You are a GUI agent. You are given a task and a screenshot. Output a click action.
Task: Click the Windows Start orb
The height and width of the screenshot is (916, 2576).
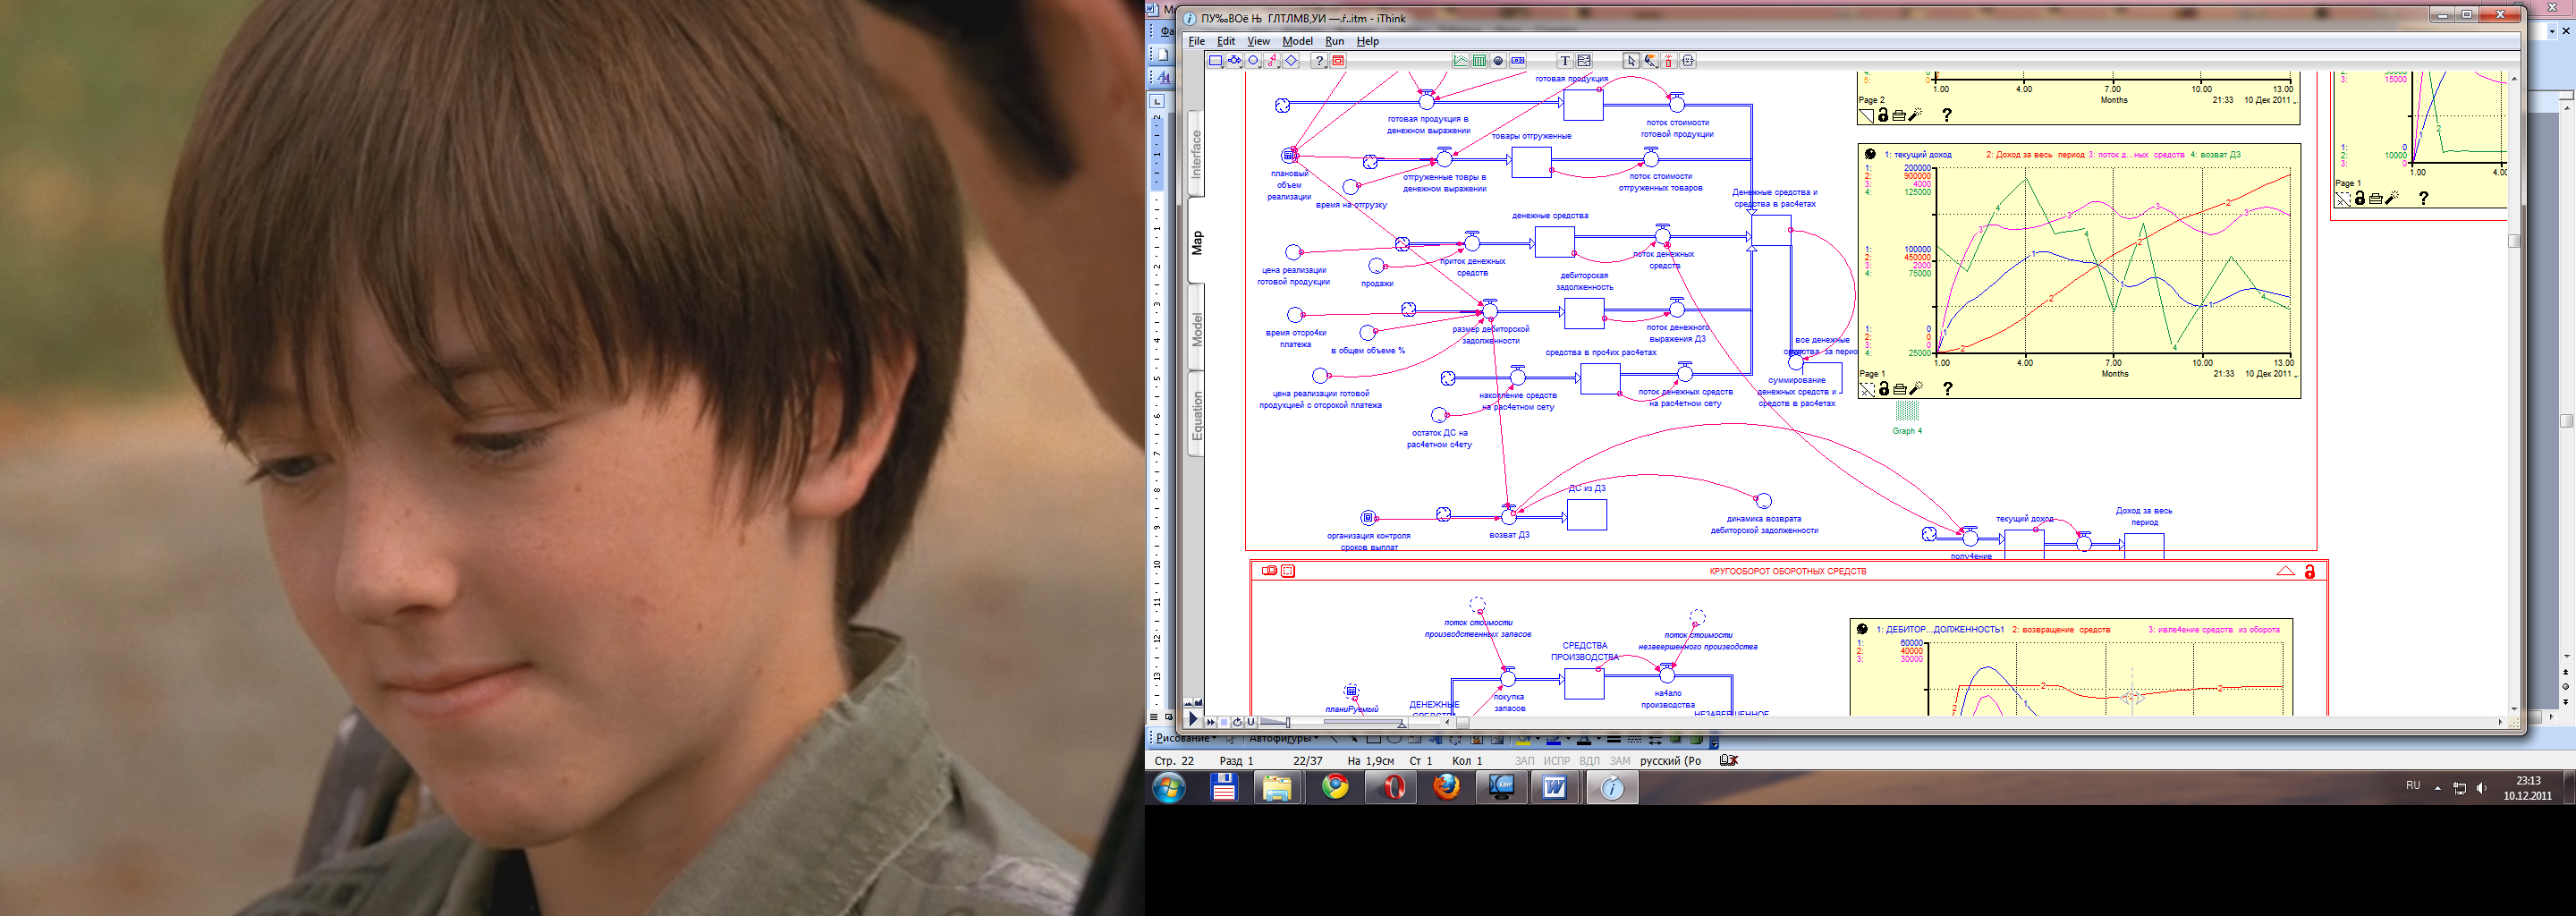(x=1169, y=788)
